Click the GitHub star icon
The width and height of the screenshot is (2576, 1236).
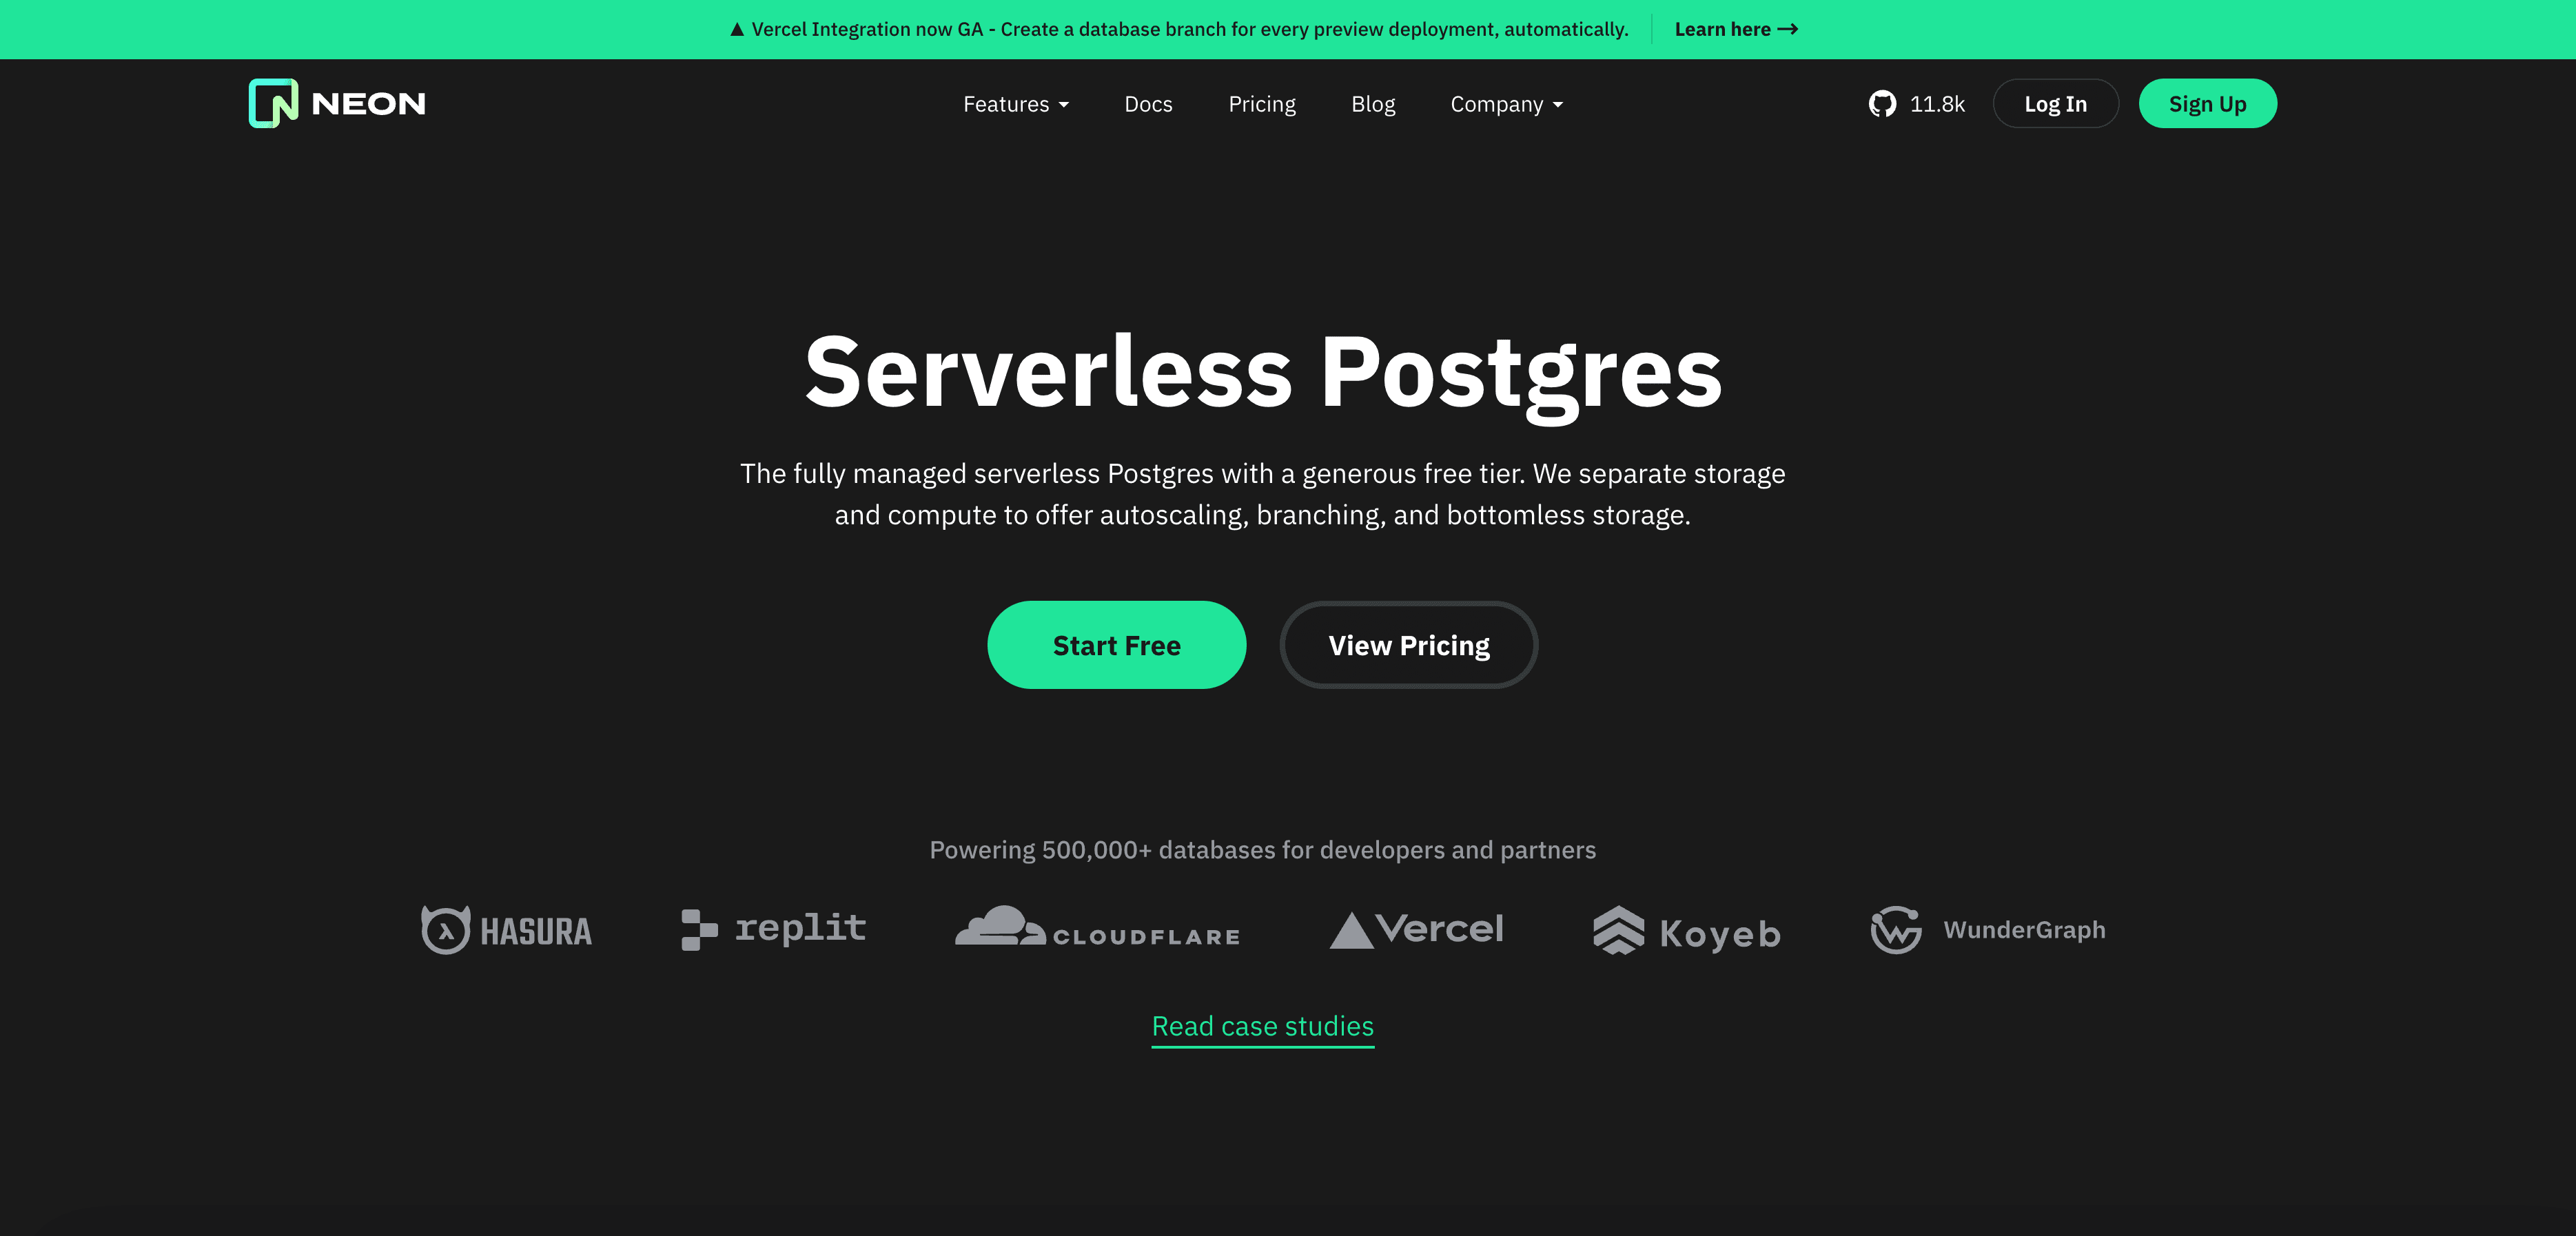click(x=1883, y=103)
